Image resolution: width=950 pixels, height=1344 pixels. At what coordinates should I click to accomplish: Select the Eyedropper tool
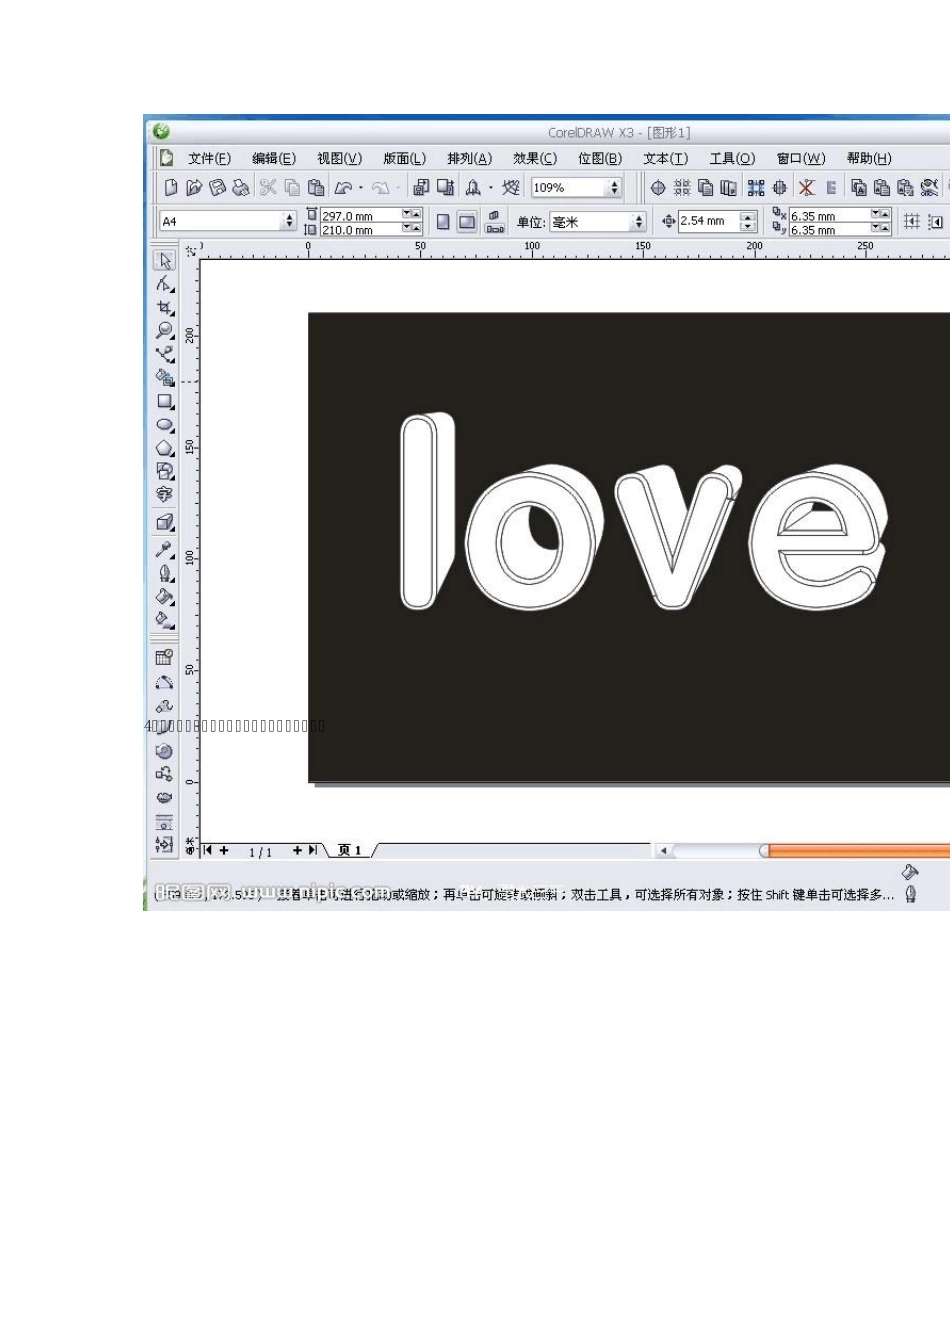[165, 549]
